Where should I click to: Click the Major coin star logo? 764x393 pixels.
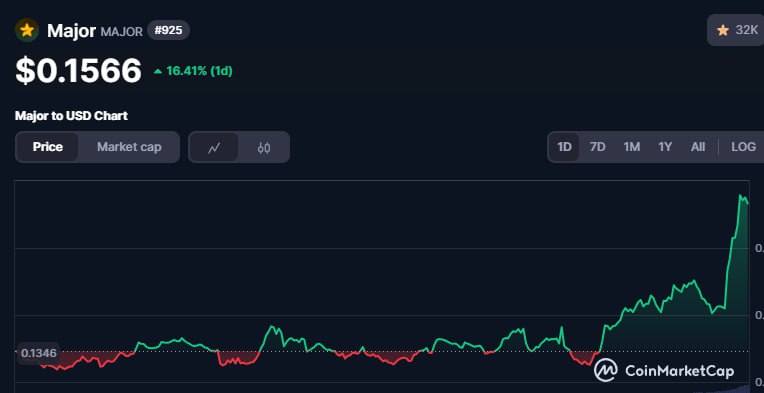point(27,30)
